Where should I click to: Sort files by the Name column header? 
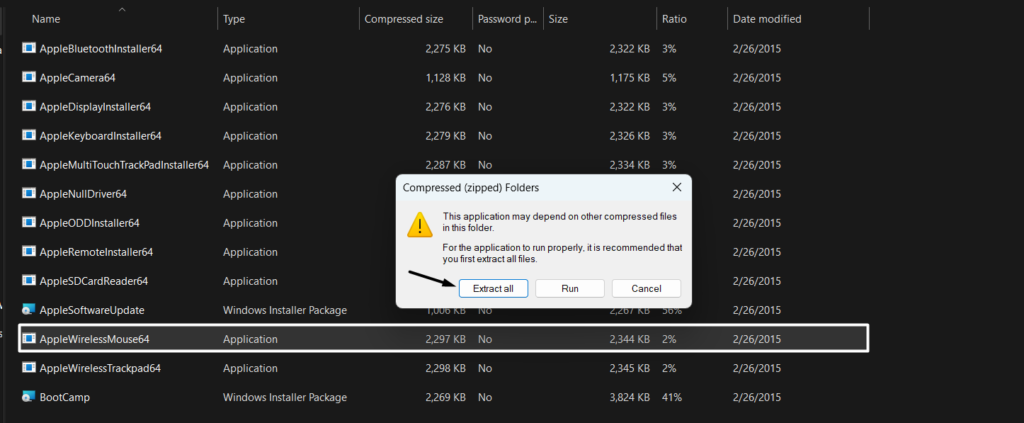click(46, 19)
